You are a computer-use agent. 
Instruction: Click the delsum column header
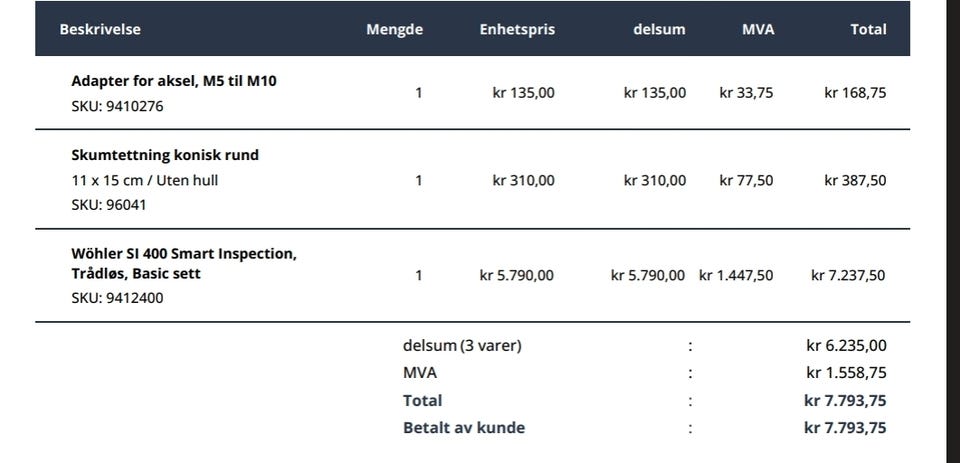(659, 29)
